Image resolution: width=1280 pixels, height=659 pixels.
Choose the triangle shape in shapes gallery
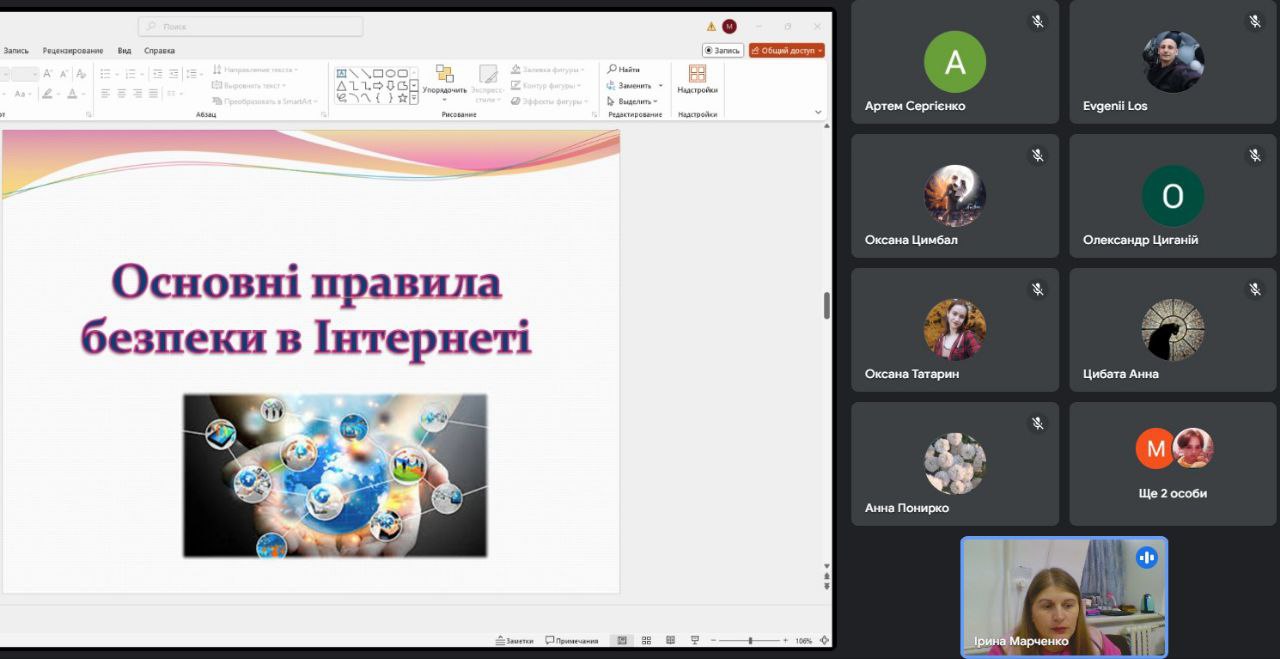[341, 85]
